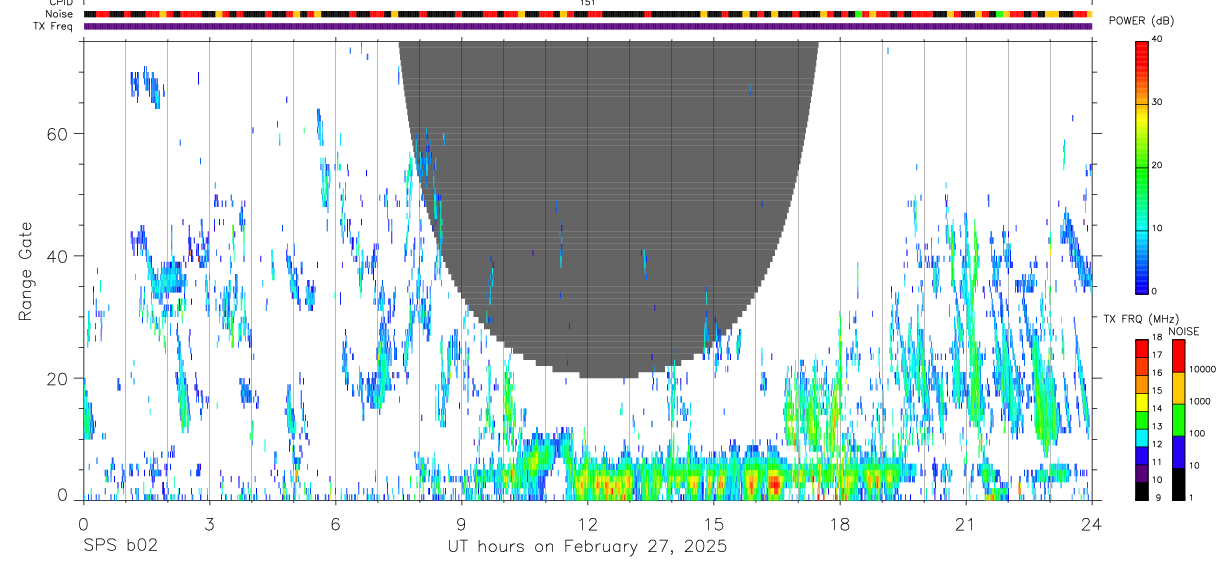
Task: Click the 24 tick on UT hours axis
Action: coord(1091,523)
